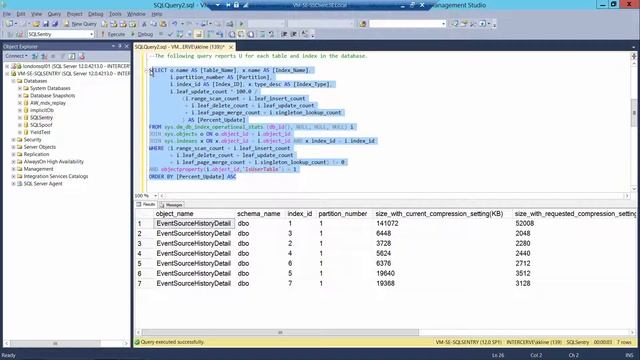
Task: Click the schema_name column header
Action: tap(259, 214)
